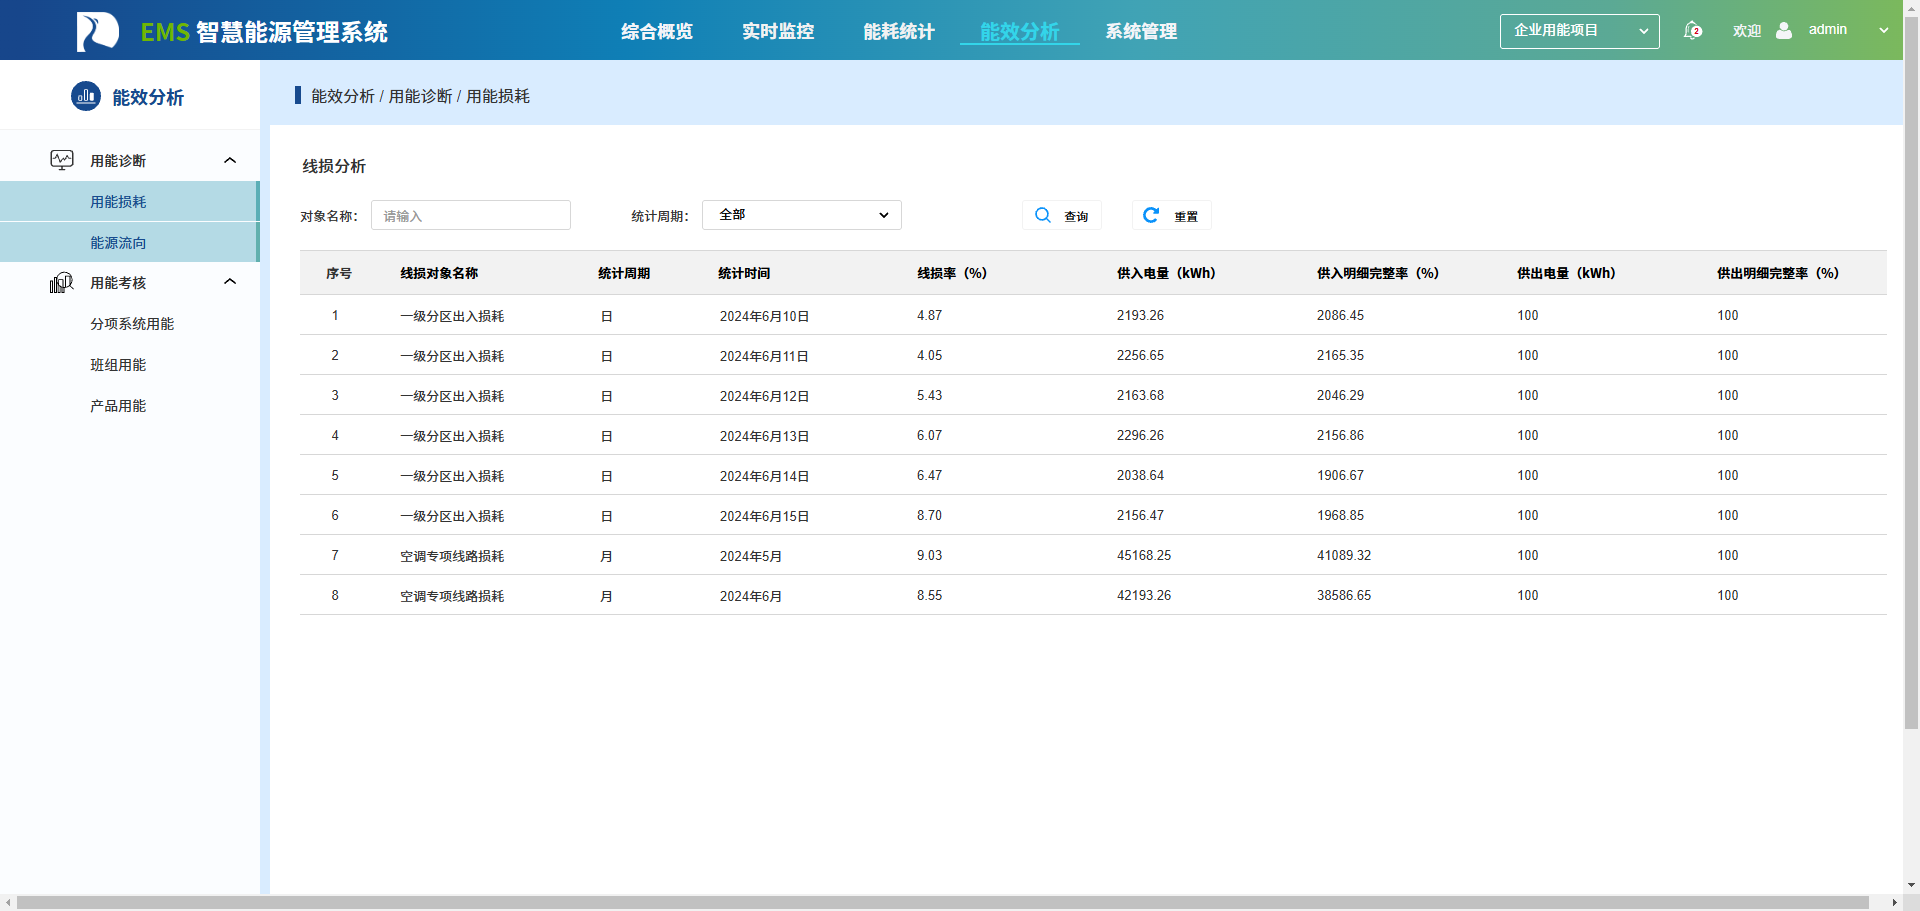Click the admin user avatar icon
This screenshot has height=911, width=1920.
pos(1784,30)
